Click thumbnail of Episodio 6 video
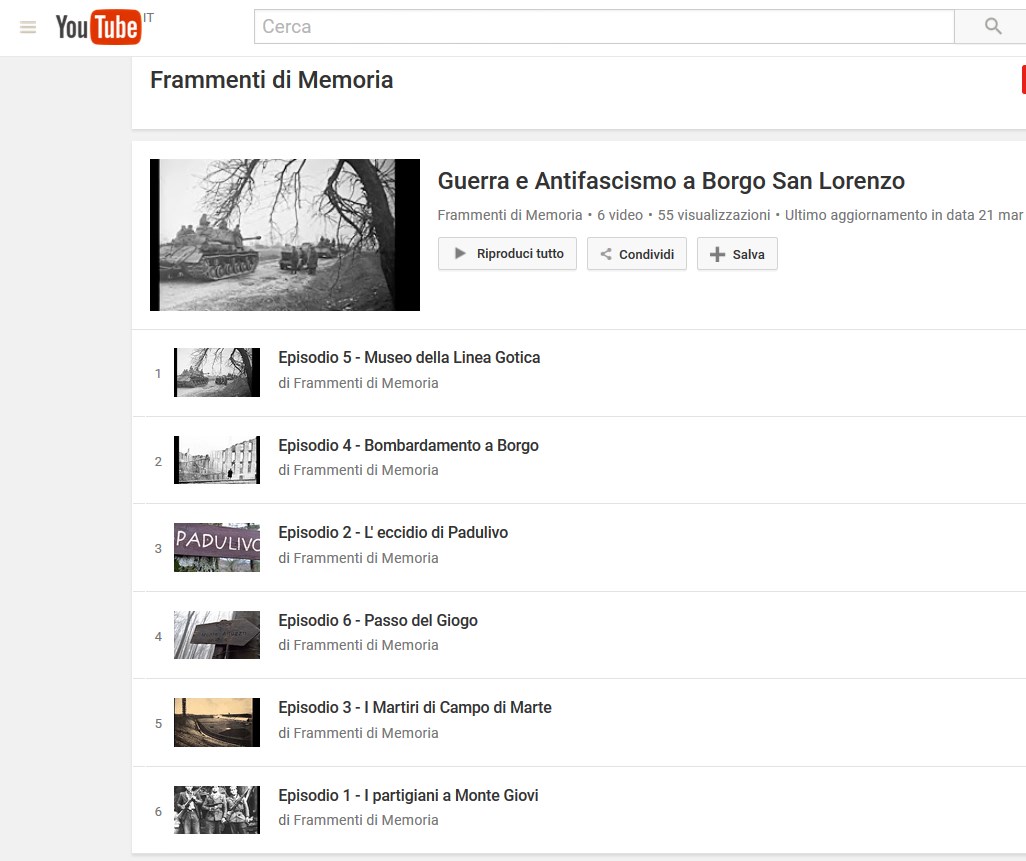Screen dimensions: 1026x861 217,635
